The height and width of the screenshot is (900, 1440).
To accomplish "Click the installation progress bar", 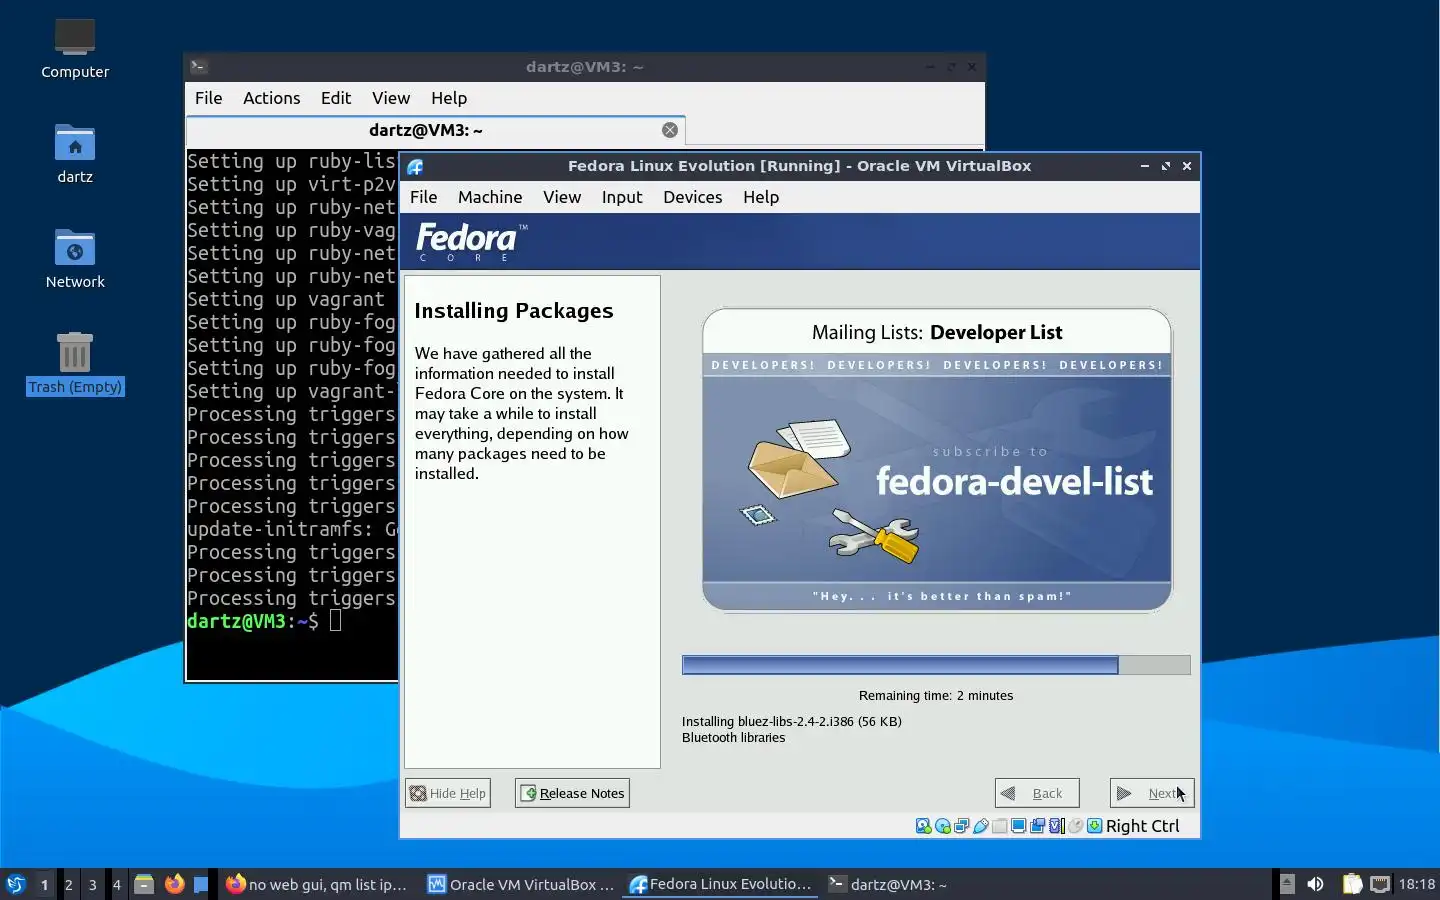I will point(936,665).
